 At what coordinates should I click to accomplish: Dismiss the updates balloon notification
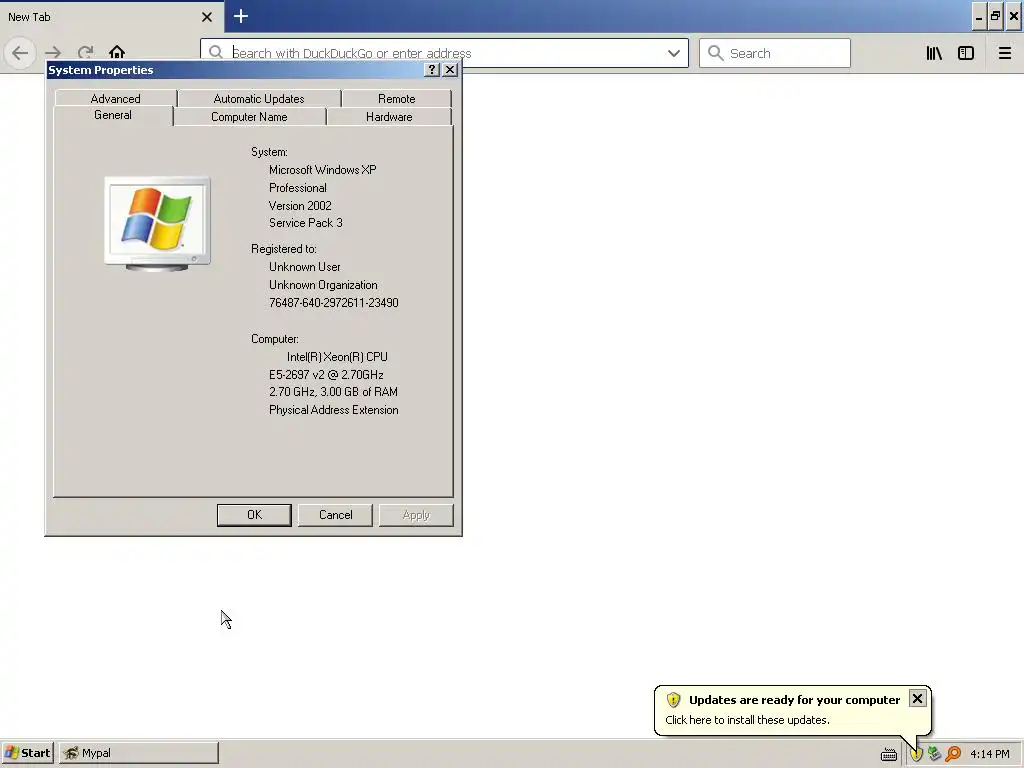917,699
